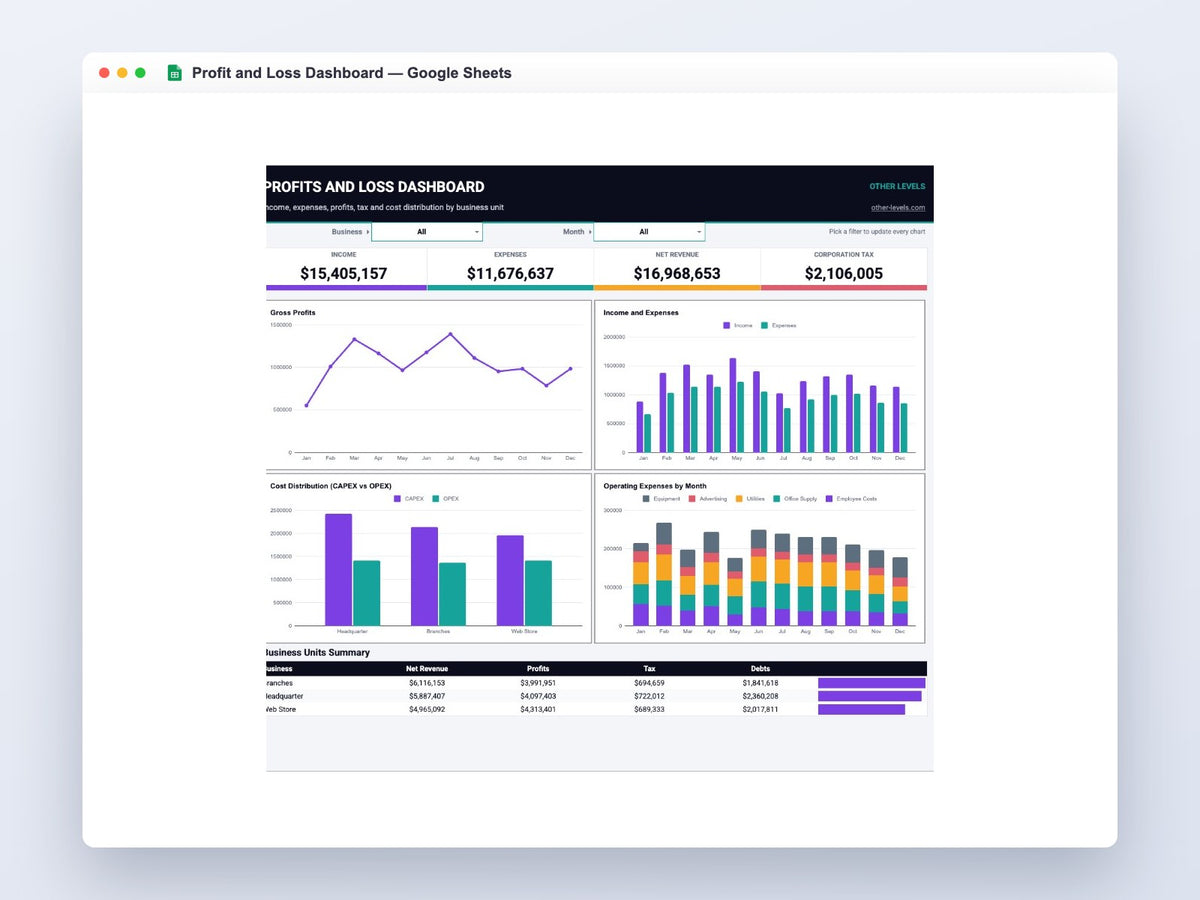Select the Net Revenue value $16,968,653

tap(677, 273)
